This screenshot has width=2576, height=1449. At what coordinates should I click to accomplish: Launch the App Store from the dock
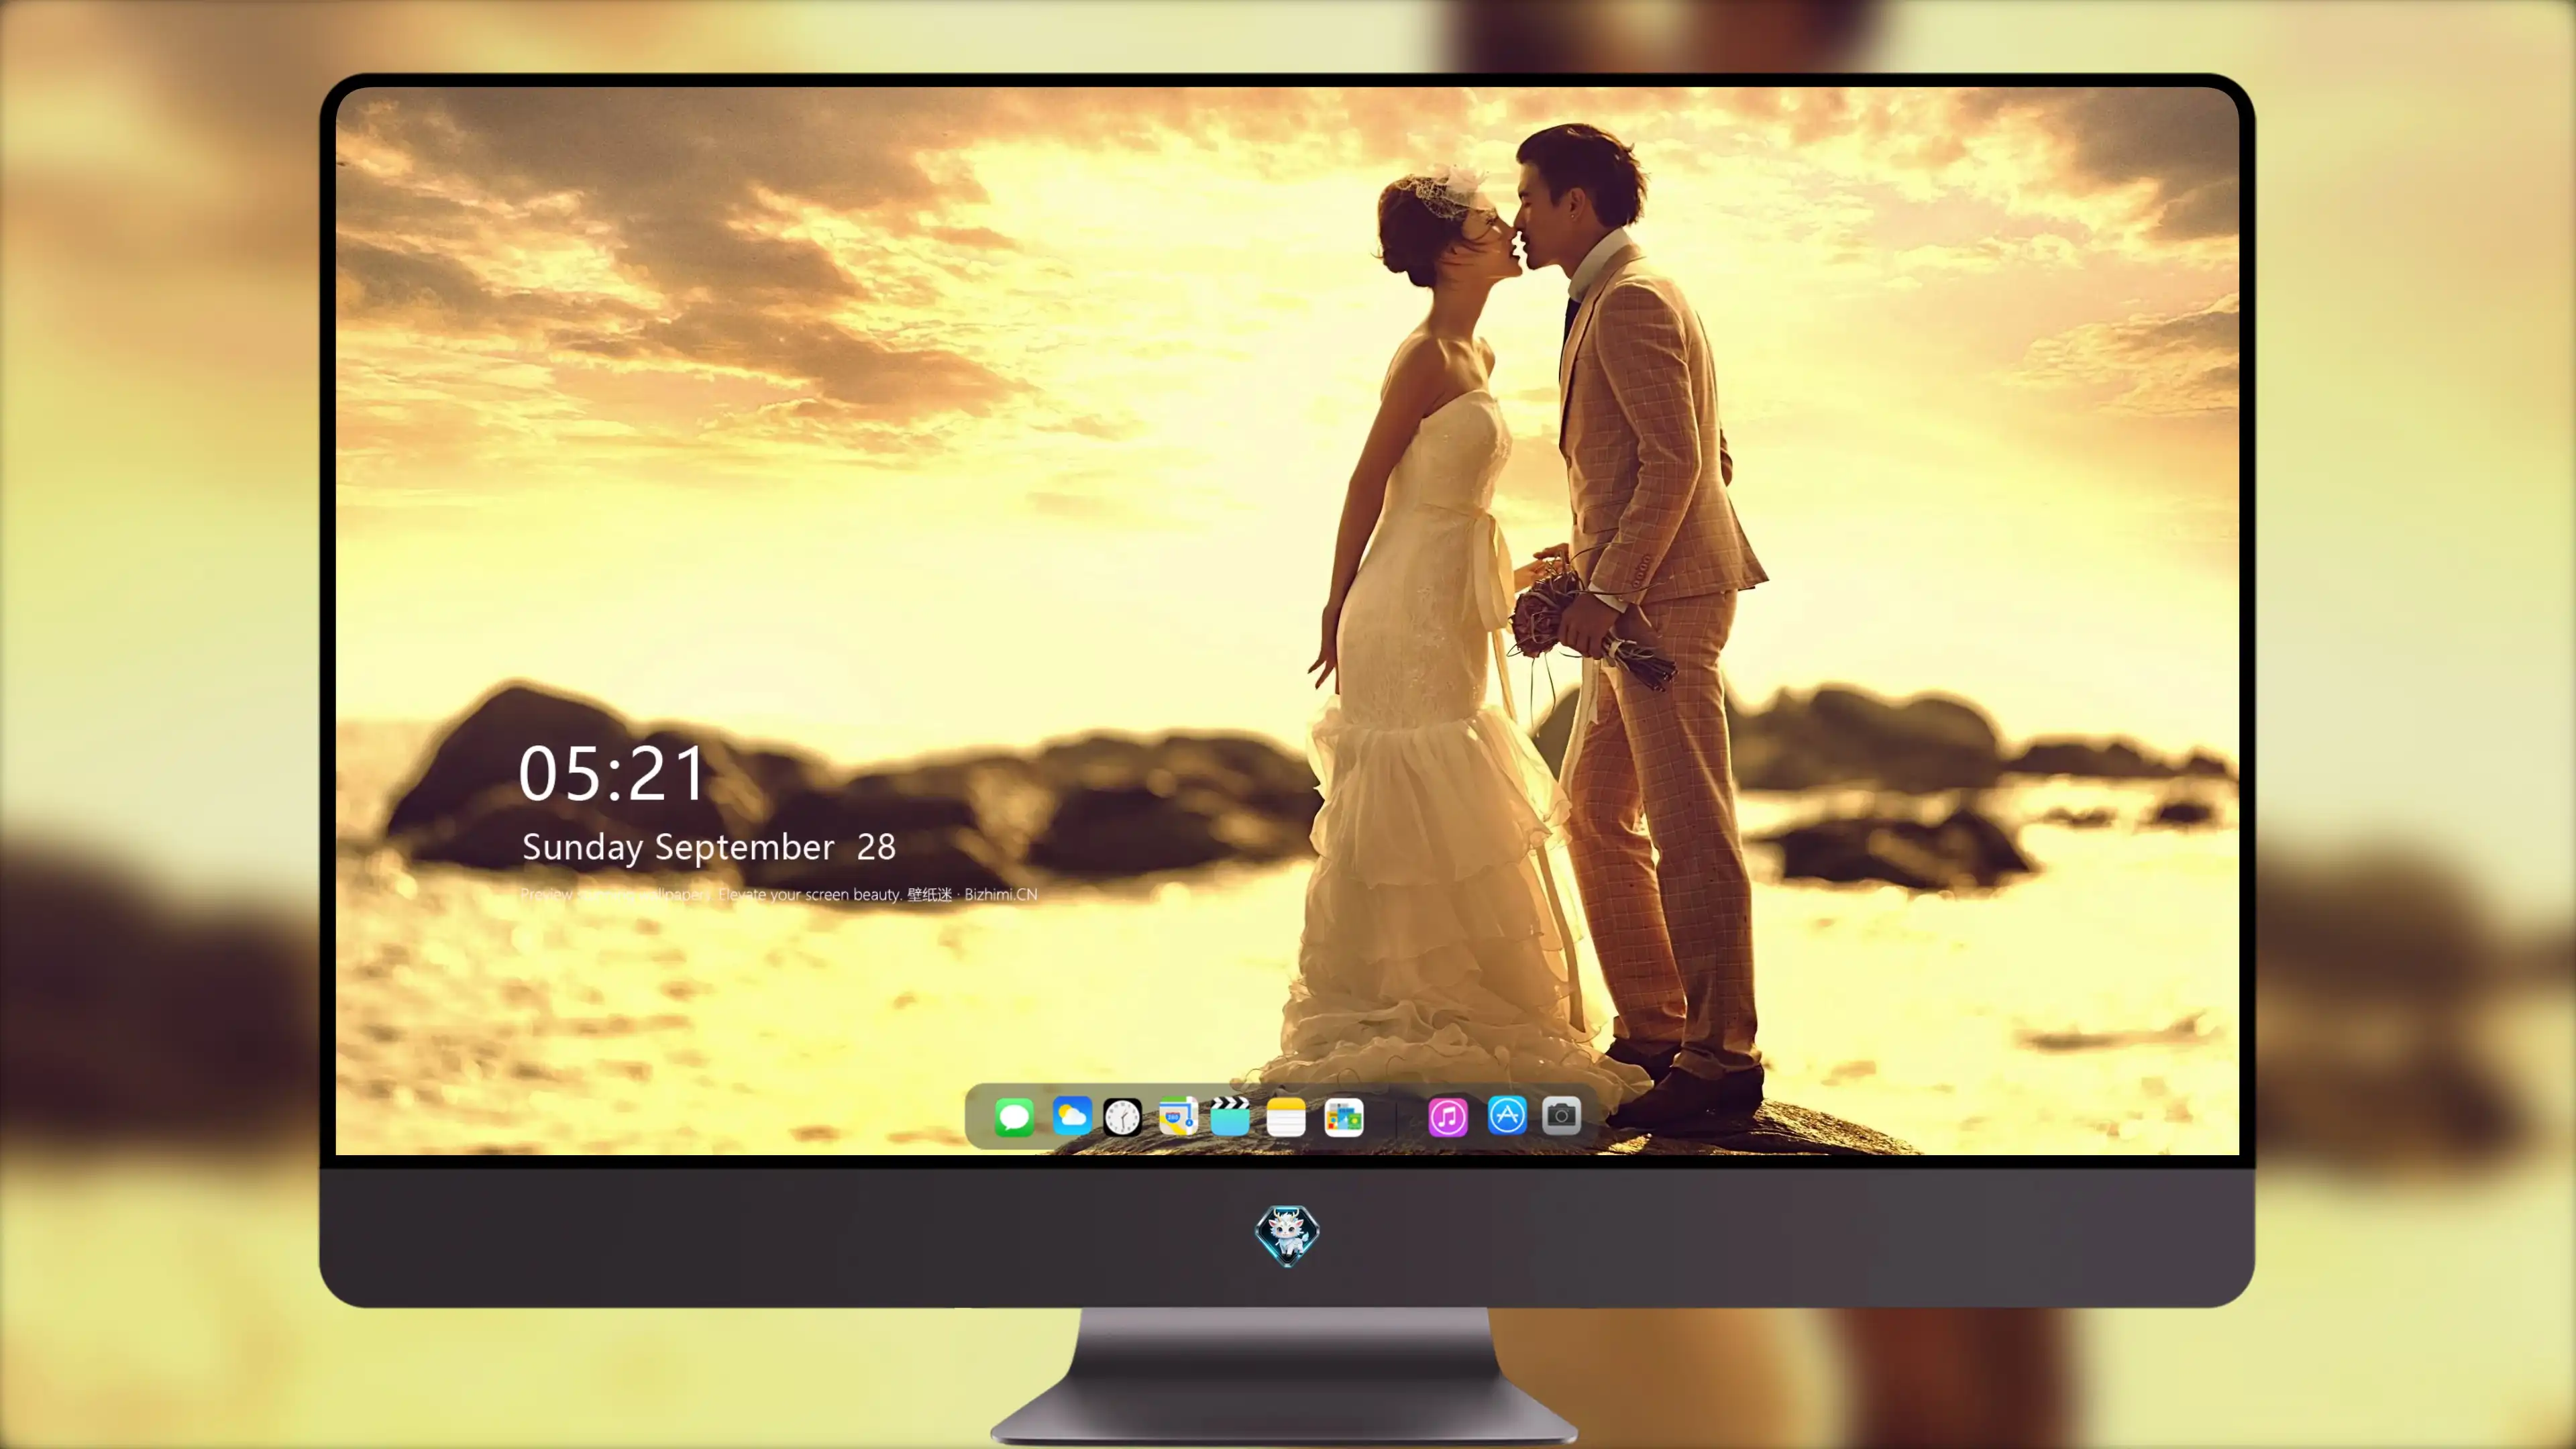pos(1507,1116)
